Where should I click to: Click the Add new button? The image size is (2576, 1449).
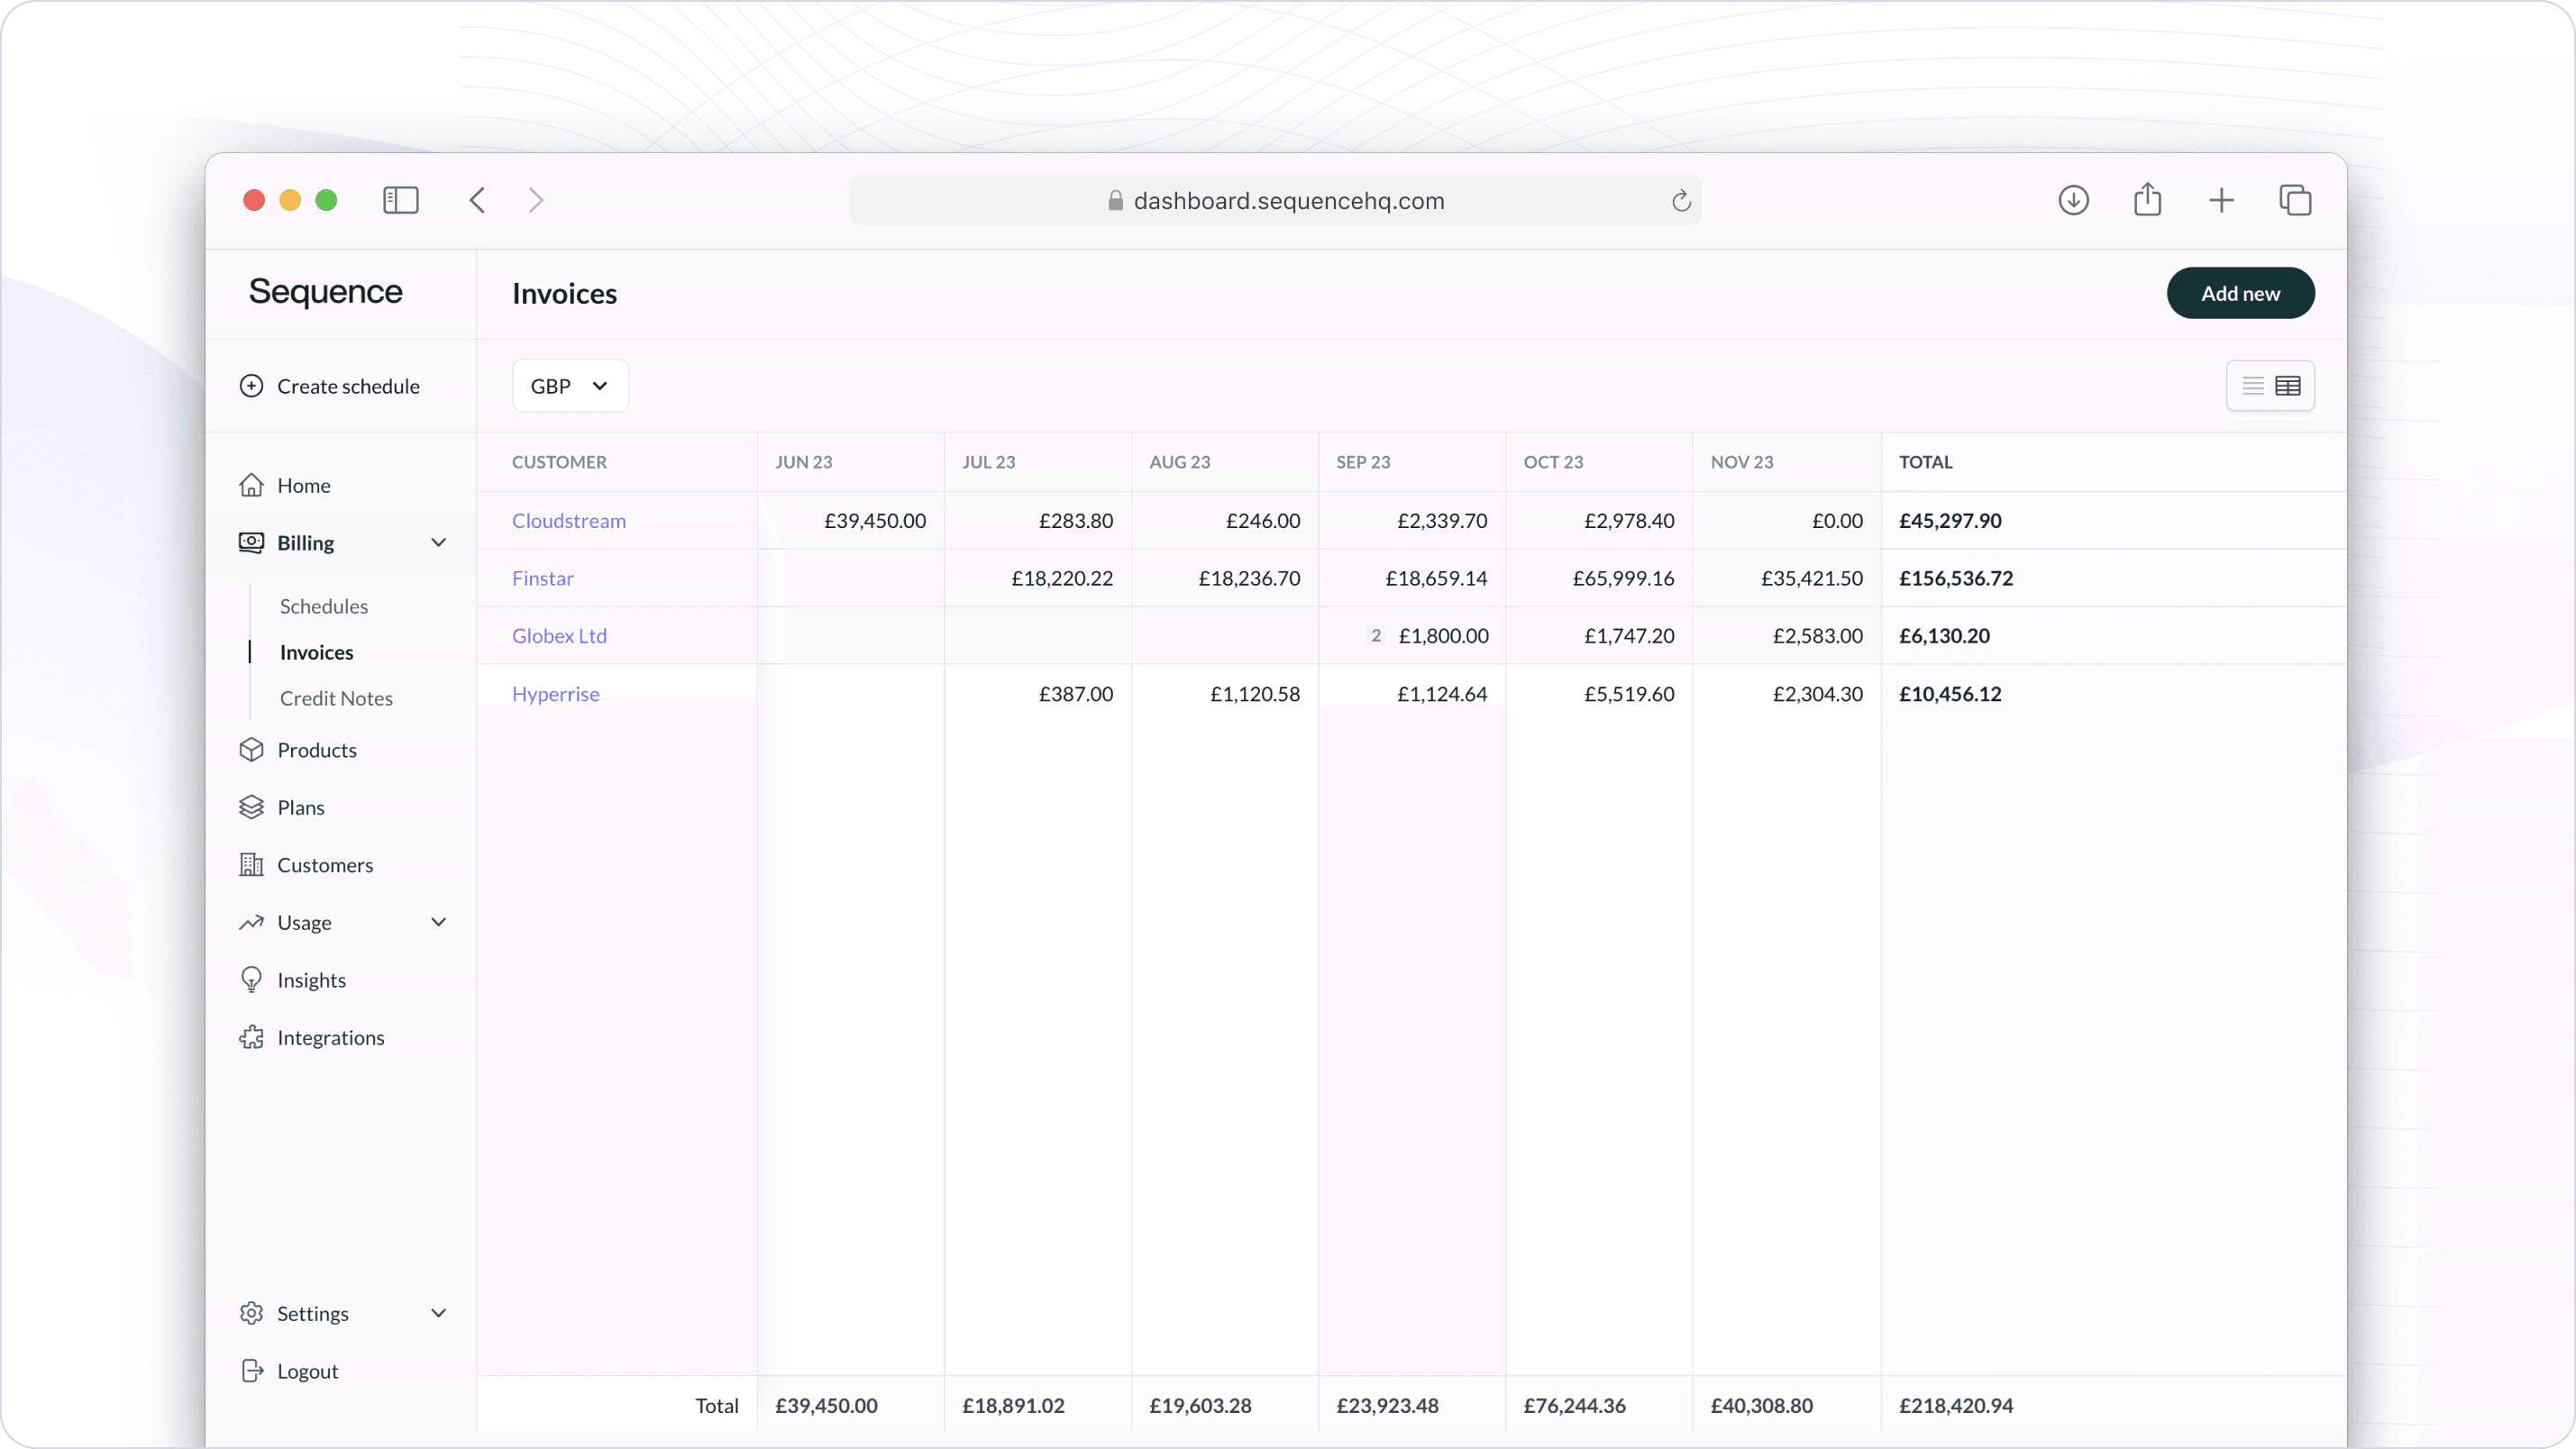(x=2240, y=293)
